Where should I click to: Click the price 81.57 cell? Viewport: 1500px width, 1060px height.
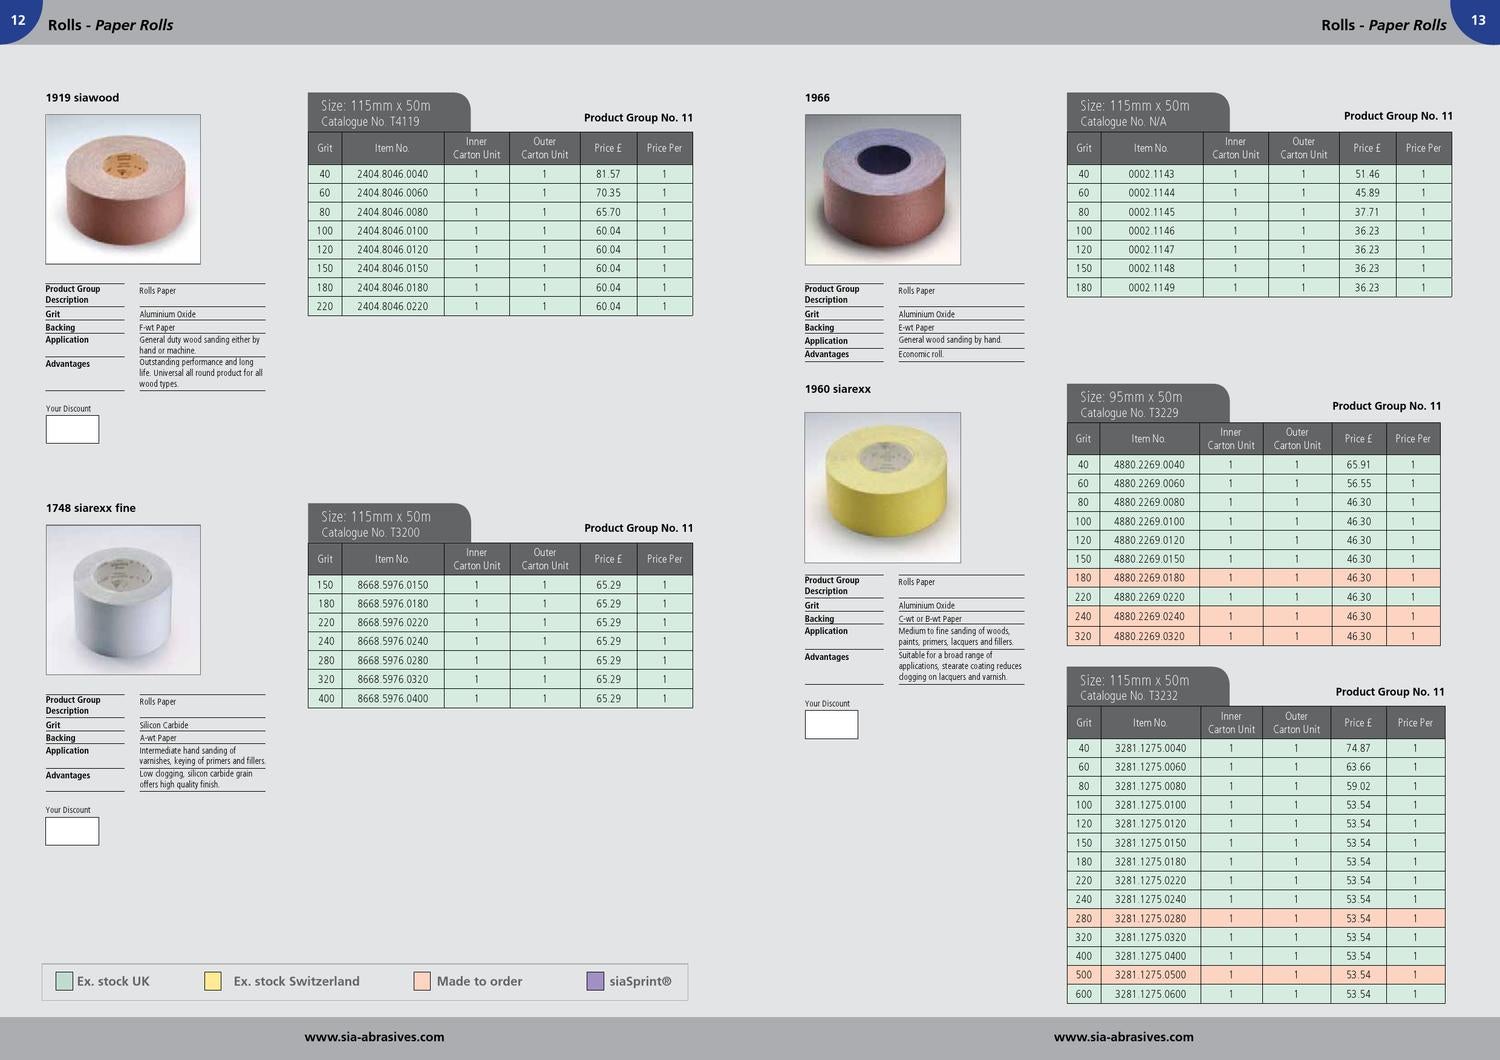[608, 174]
